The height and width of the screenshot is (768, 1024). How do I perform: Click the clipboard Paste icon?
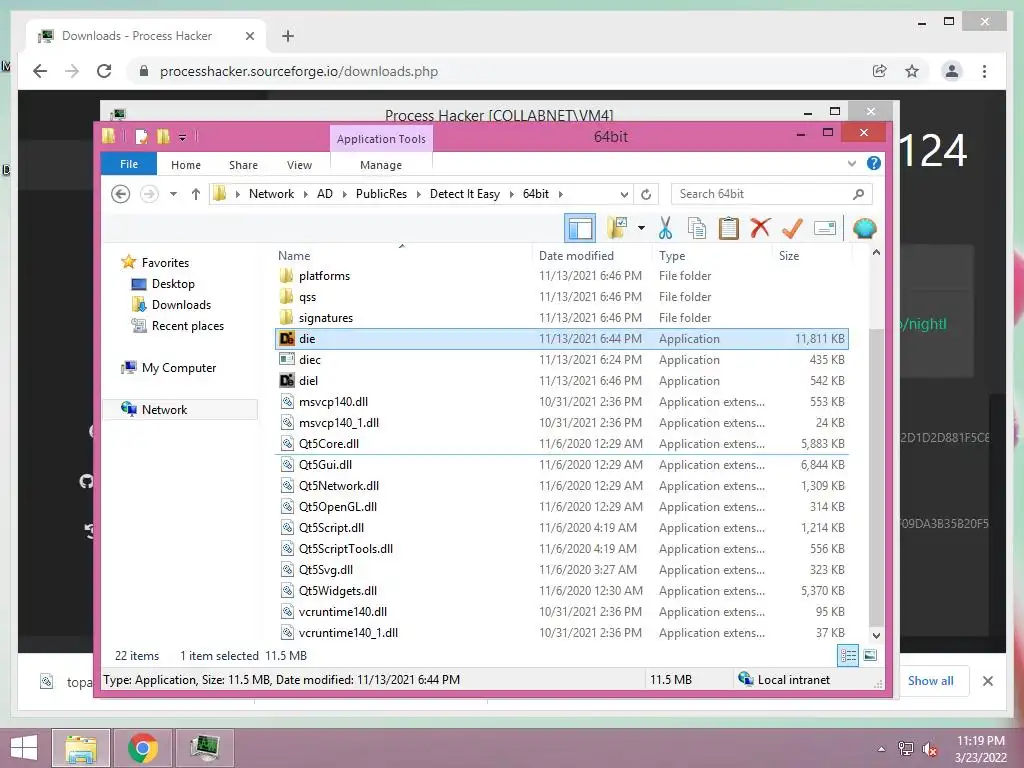[x=728, y=228]
